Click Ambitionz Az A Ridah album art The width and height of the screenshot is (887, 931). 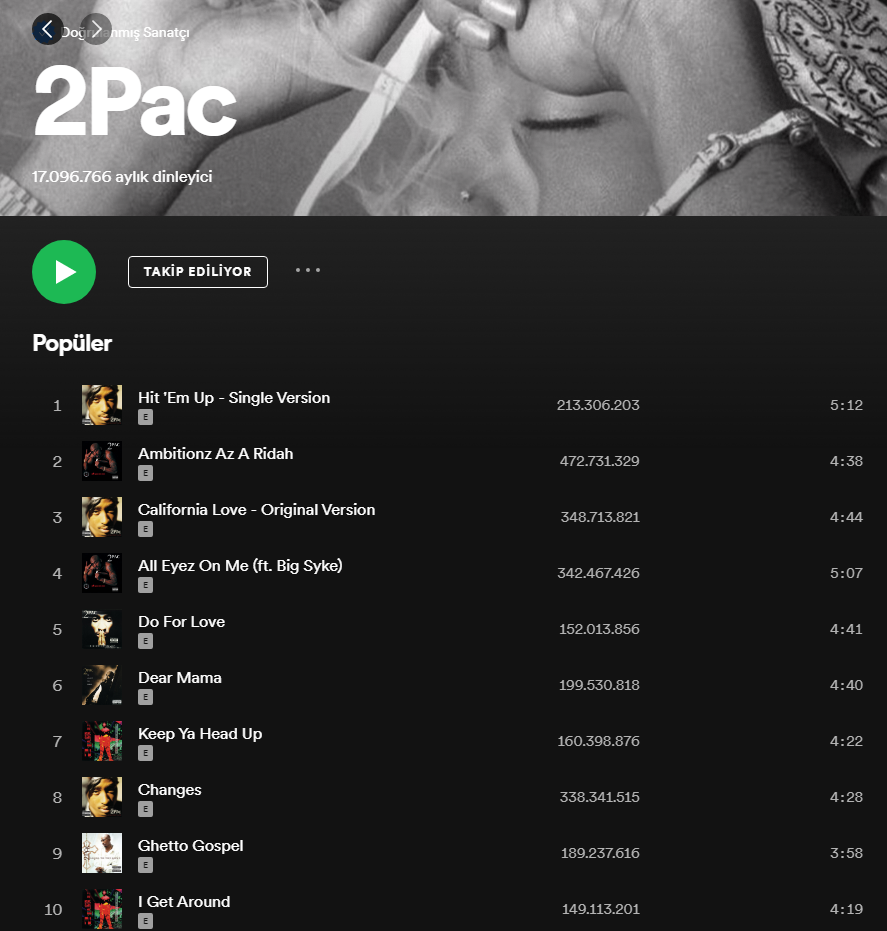pos(102,461)
